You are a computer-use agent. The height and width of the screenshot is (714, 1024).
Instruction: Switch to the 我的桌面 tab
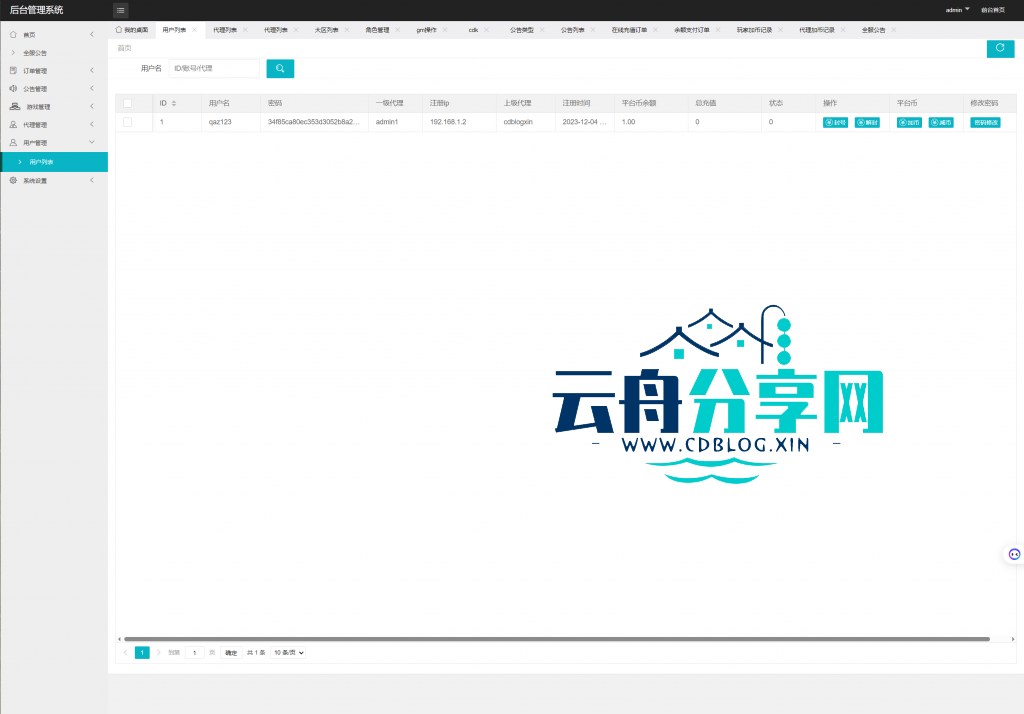click(x=132, y=30)
